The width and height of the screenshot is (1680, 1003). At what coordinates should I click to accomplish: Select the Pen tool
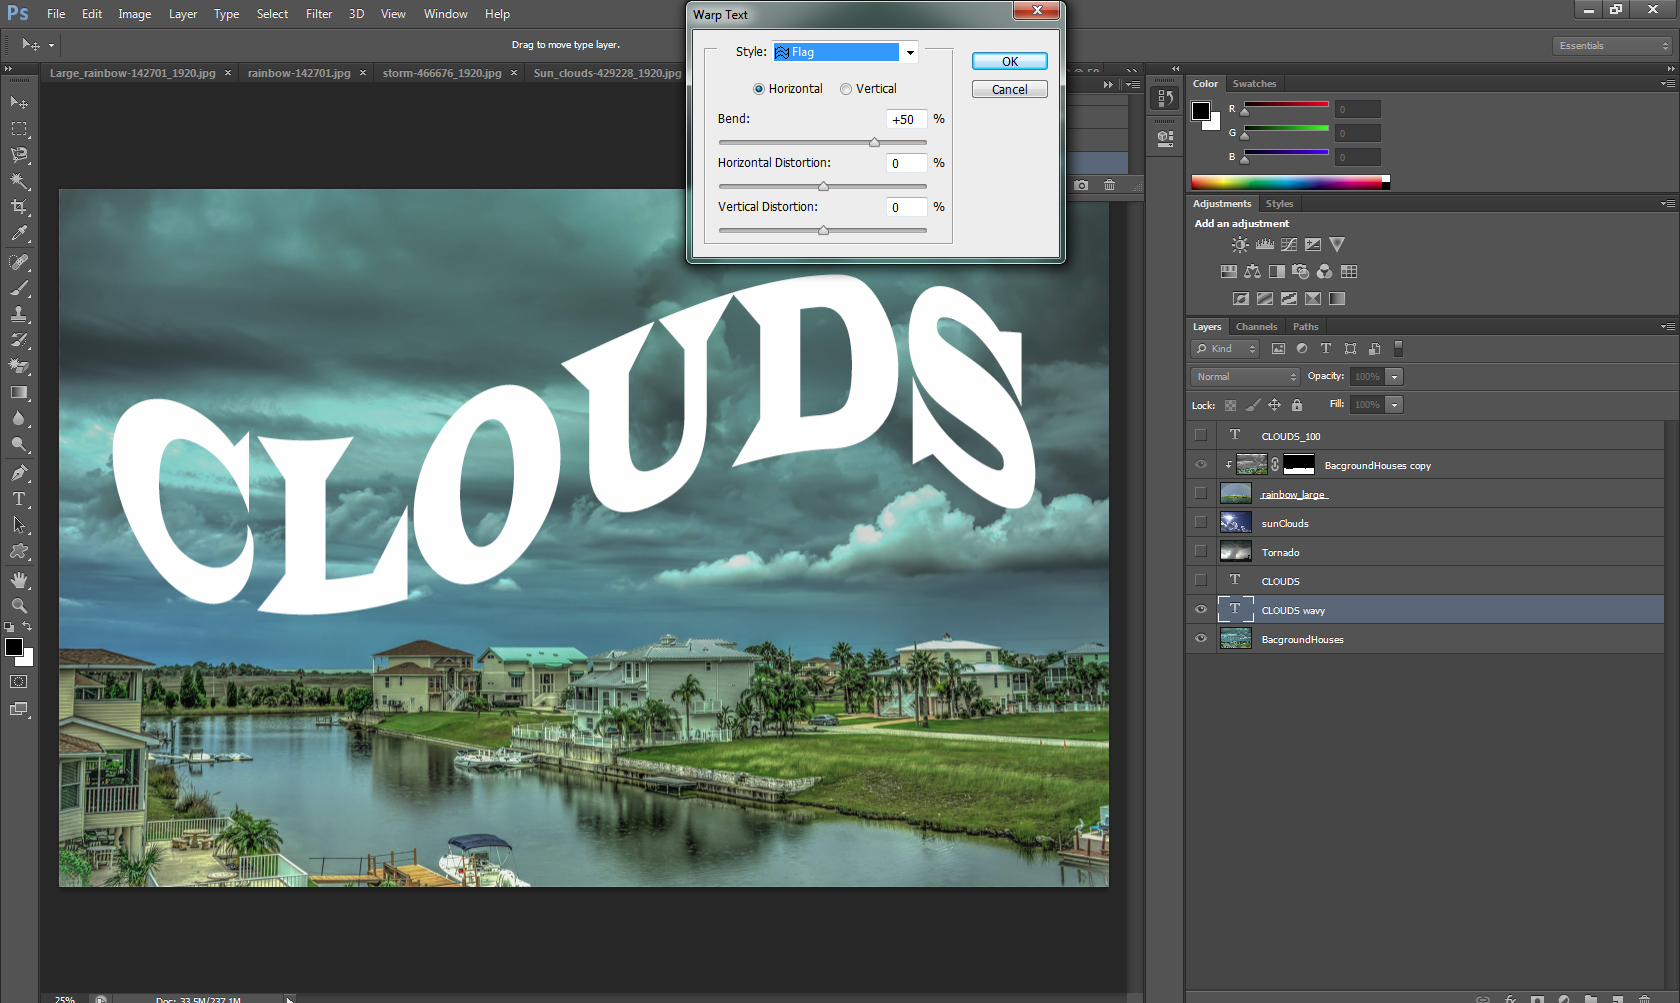pyautogui.click(x=19, y=473)
